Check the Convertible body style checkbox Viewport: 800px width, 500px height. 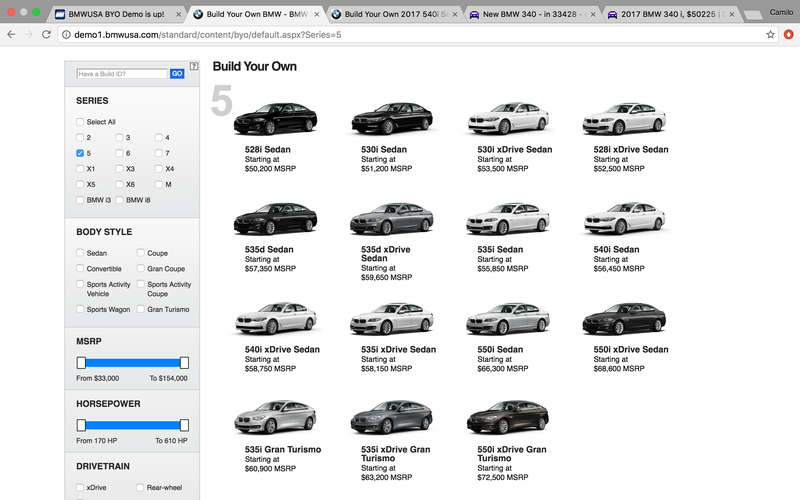coord(80,268)
